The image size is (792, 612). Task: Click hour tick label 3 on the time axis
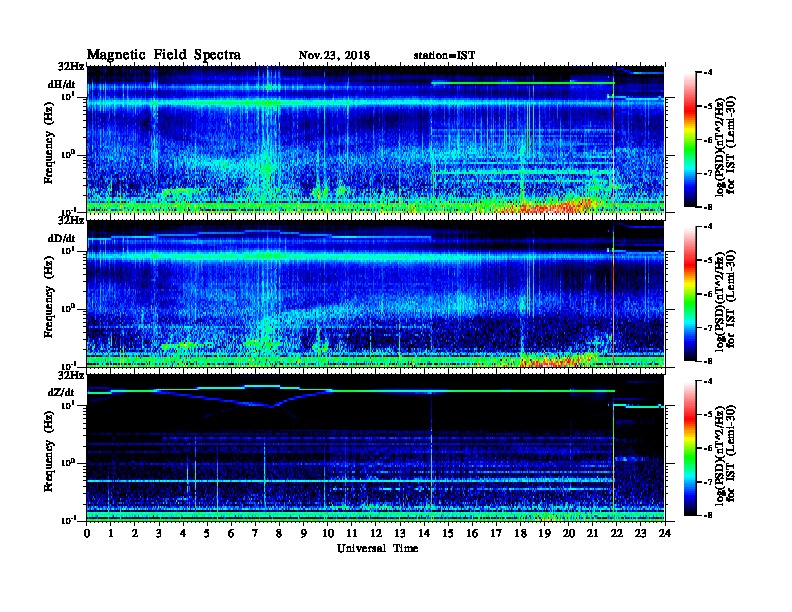159,534
